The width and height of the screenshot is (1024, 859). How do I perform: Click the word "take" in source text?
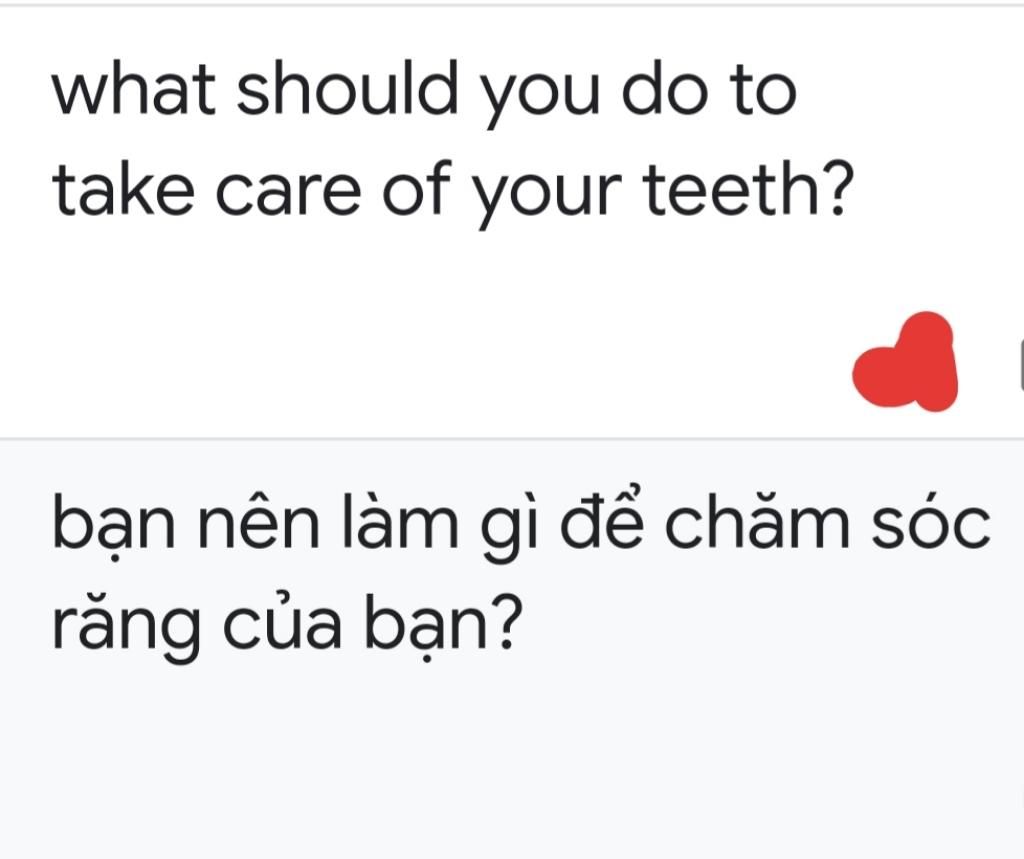(x=123, y=189)
